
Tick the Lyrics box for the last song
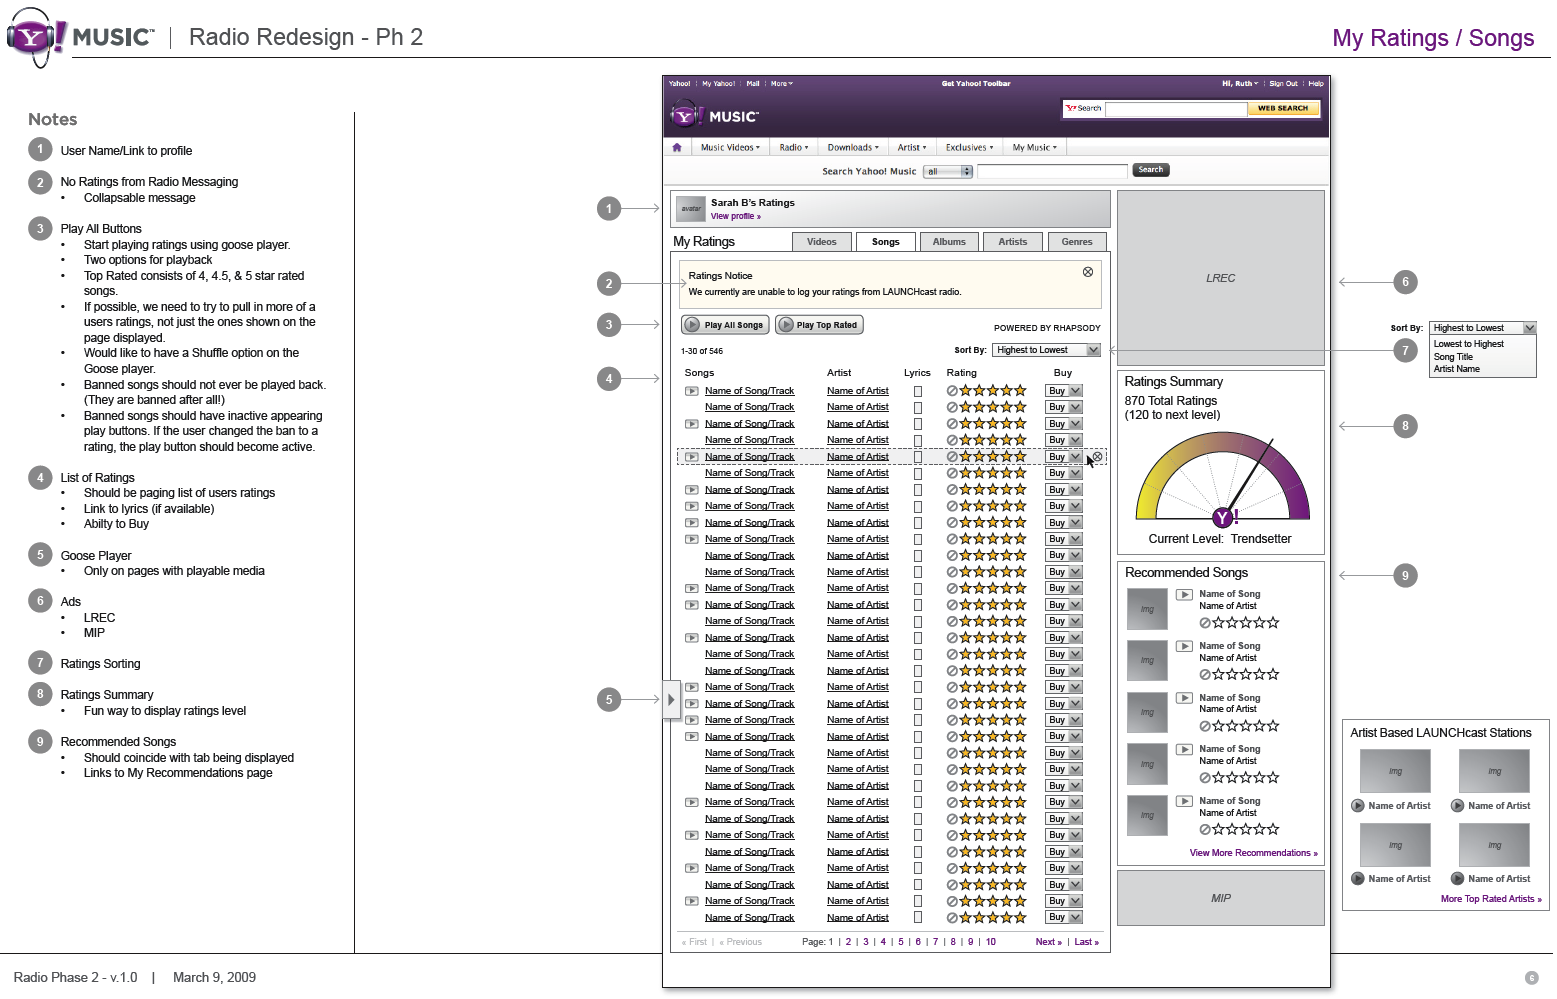coord(917,918)
